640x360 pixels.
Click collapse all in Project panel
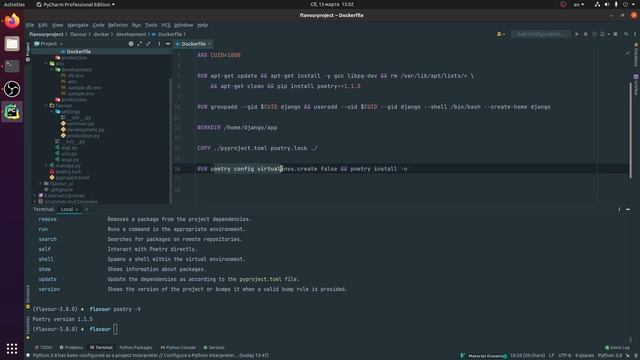pos(148,44)
